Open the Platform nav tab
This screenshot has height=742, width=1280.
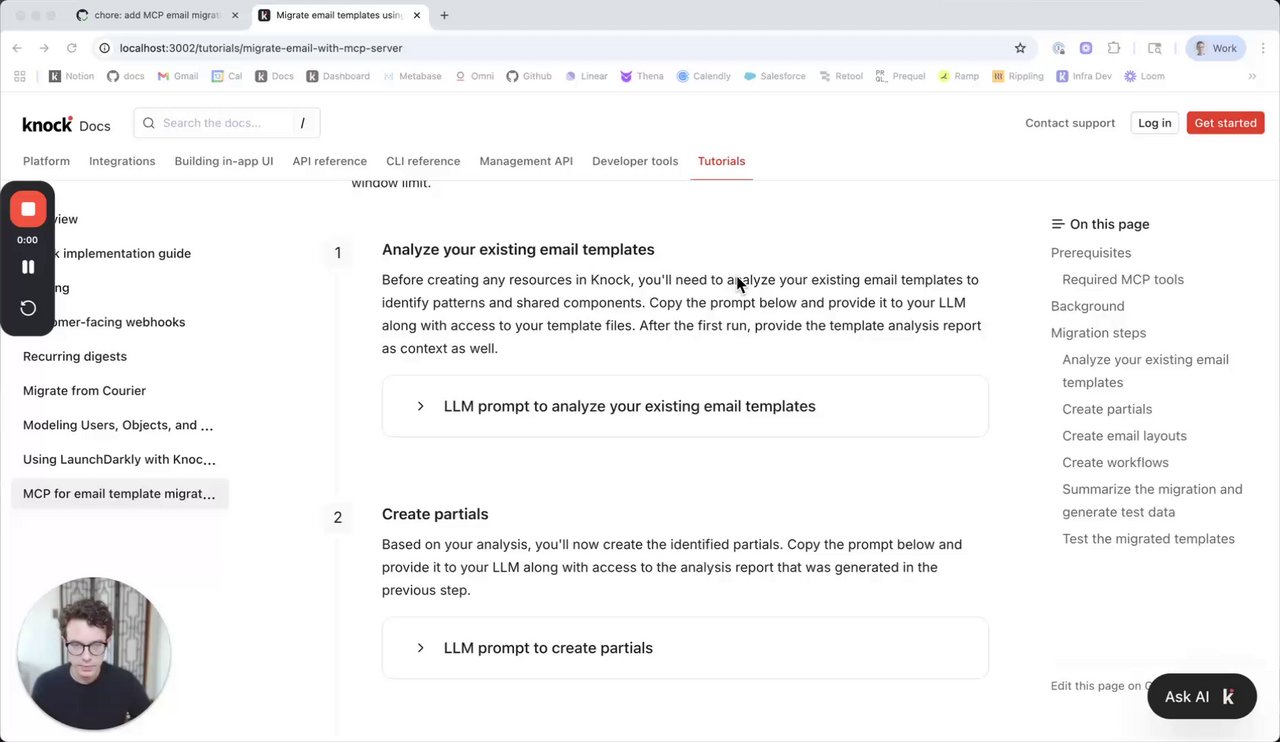pyautogui.click(x=46, y=161)
